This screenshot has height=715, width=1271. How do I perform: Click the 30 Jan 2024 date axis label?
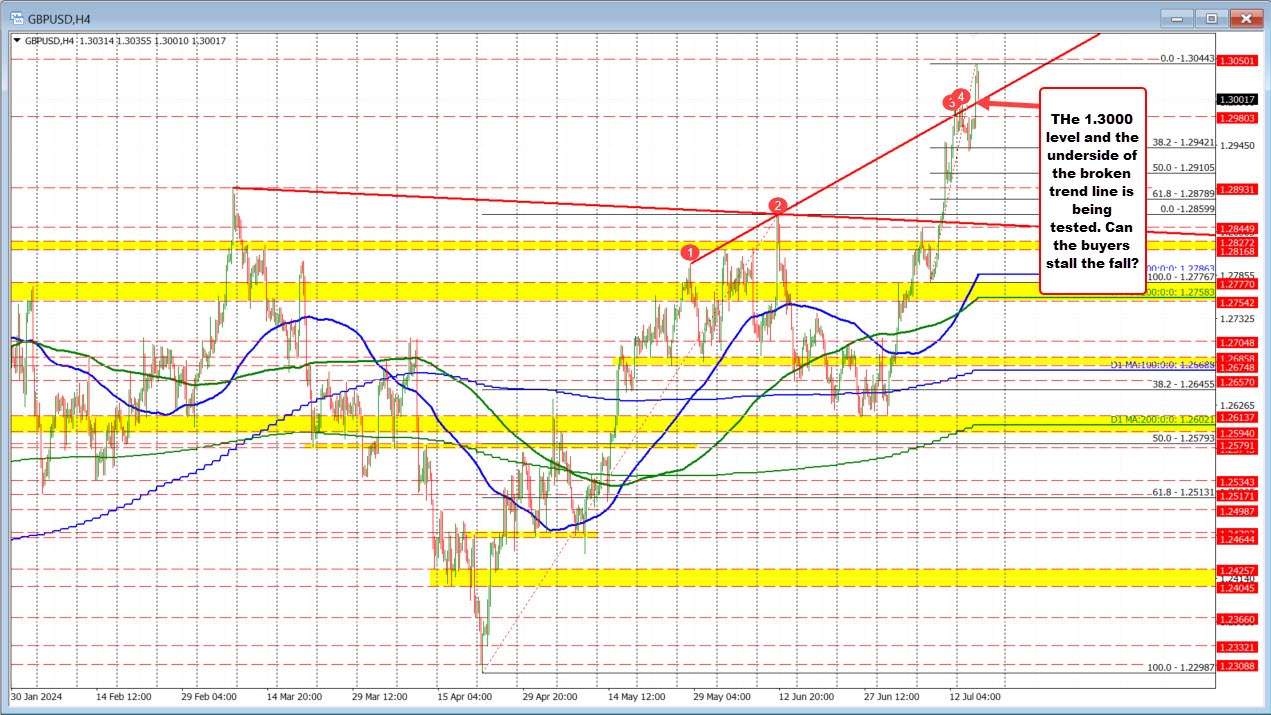pos(37,696)
